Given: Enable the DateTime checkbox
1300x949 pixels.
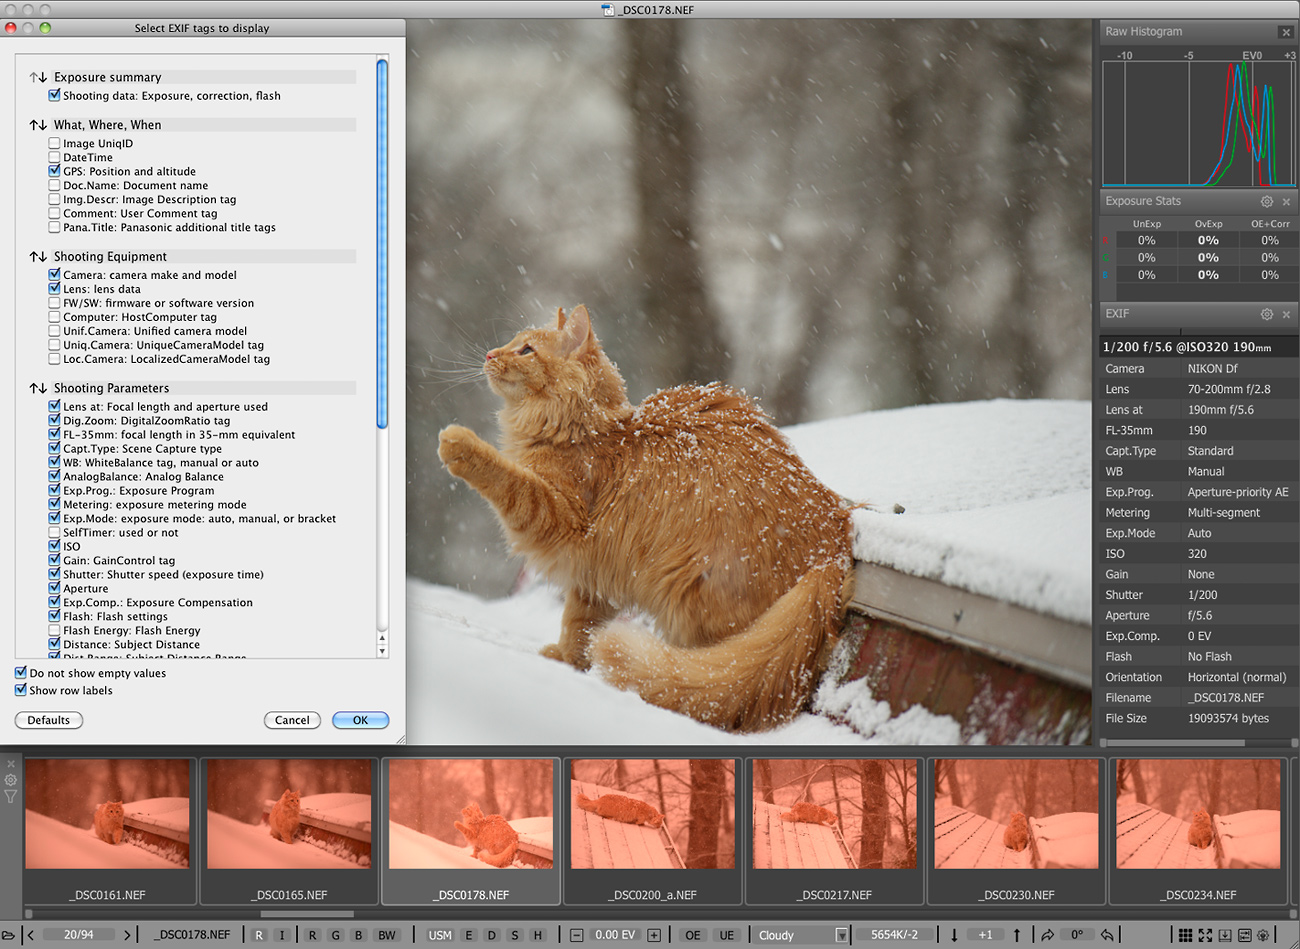Looking at the screenshot, I should coord(55,157).
